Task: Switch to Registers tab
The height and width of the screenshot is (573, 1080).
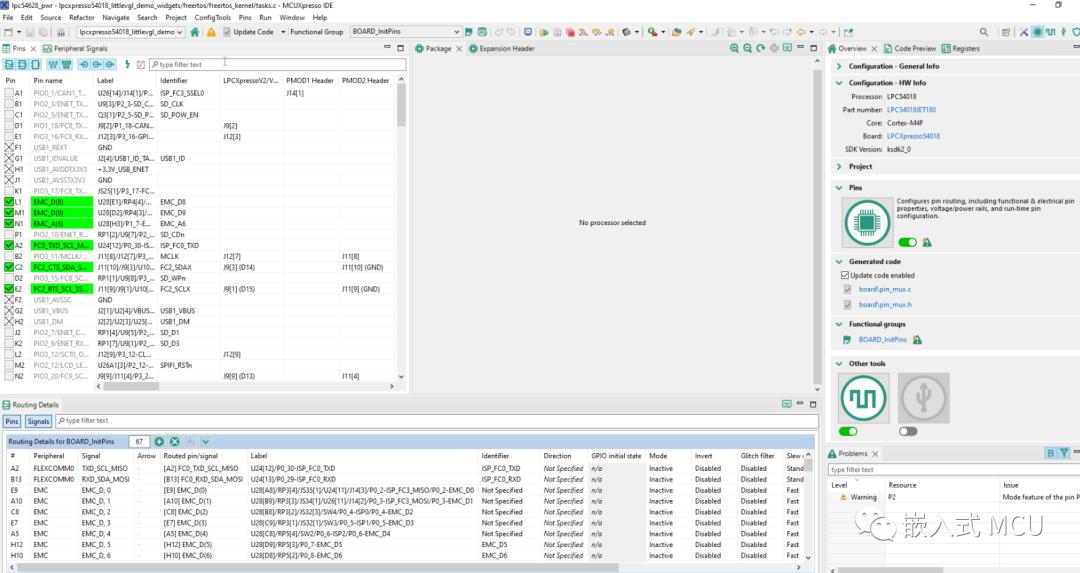Action: (960, 48)
